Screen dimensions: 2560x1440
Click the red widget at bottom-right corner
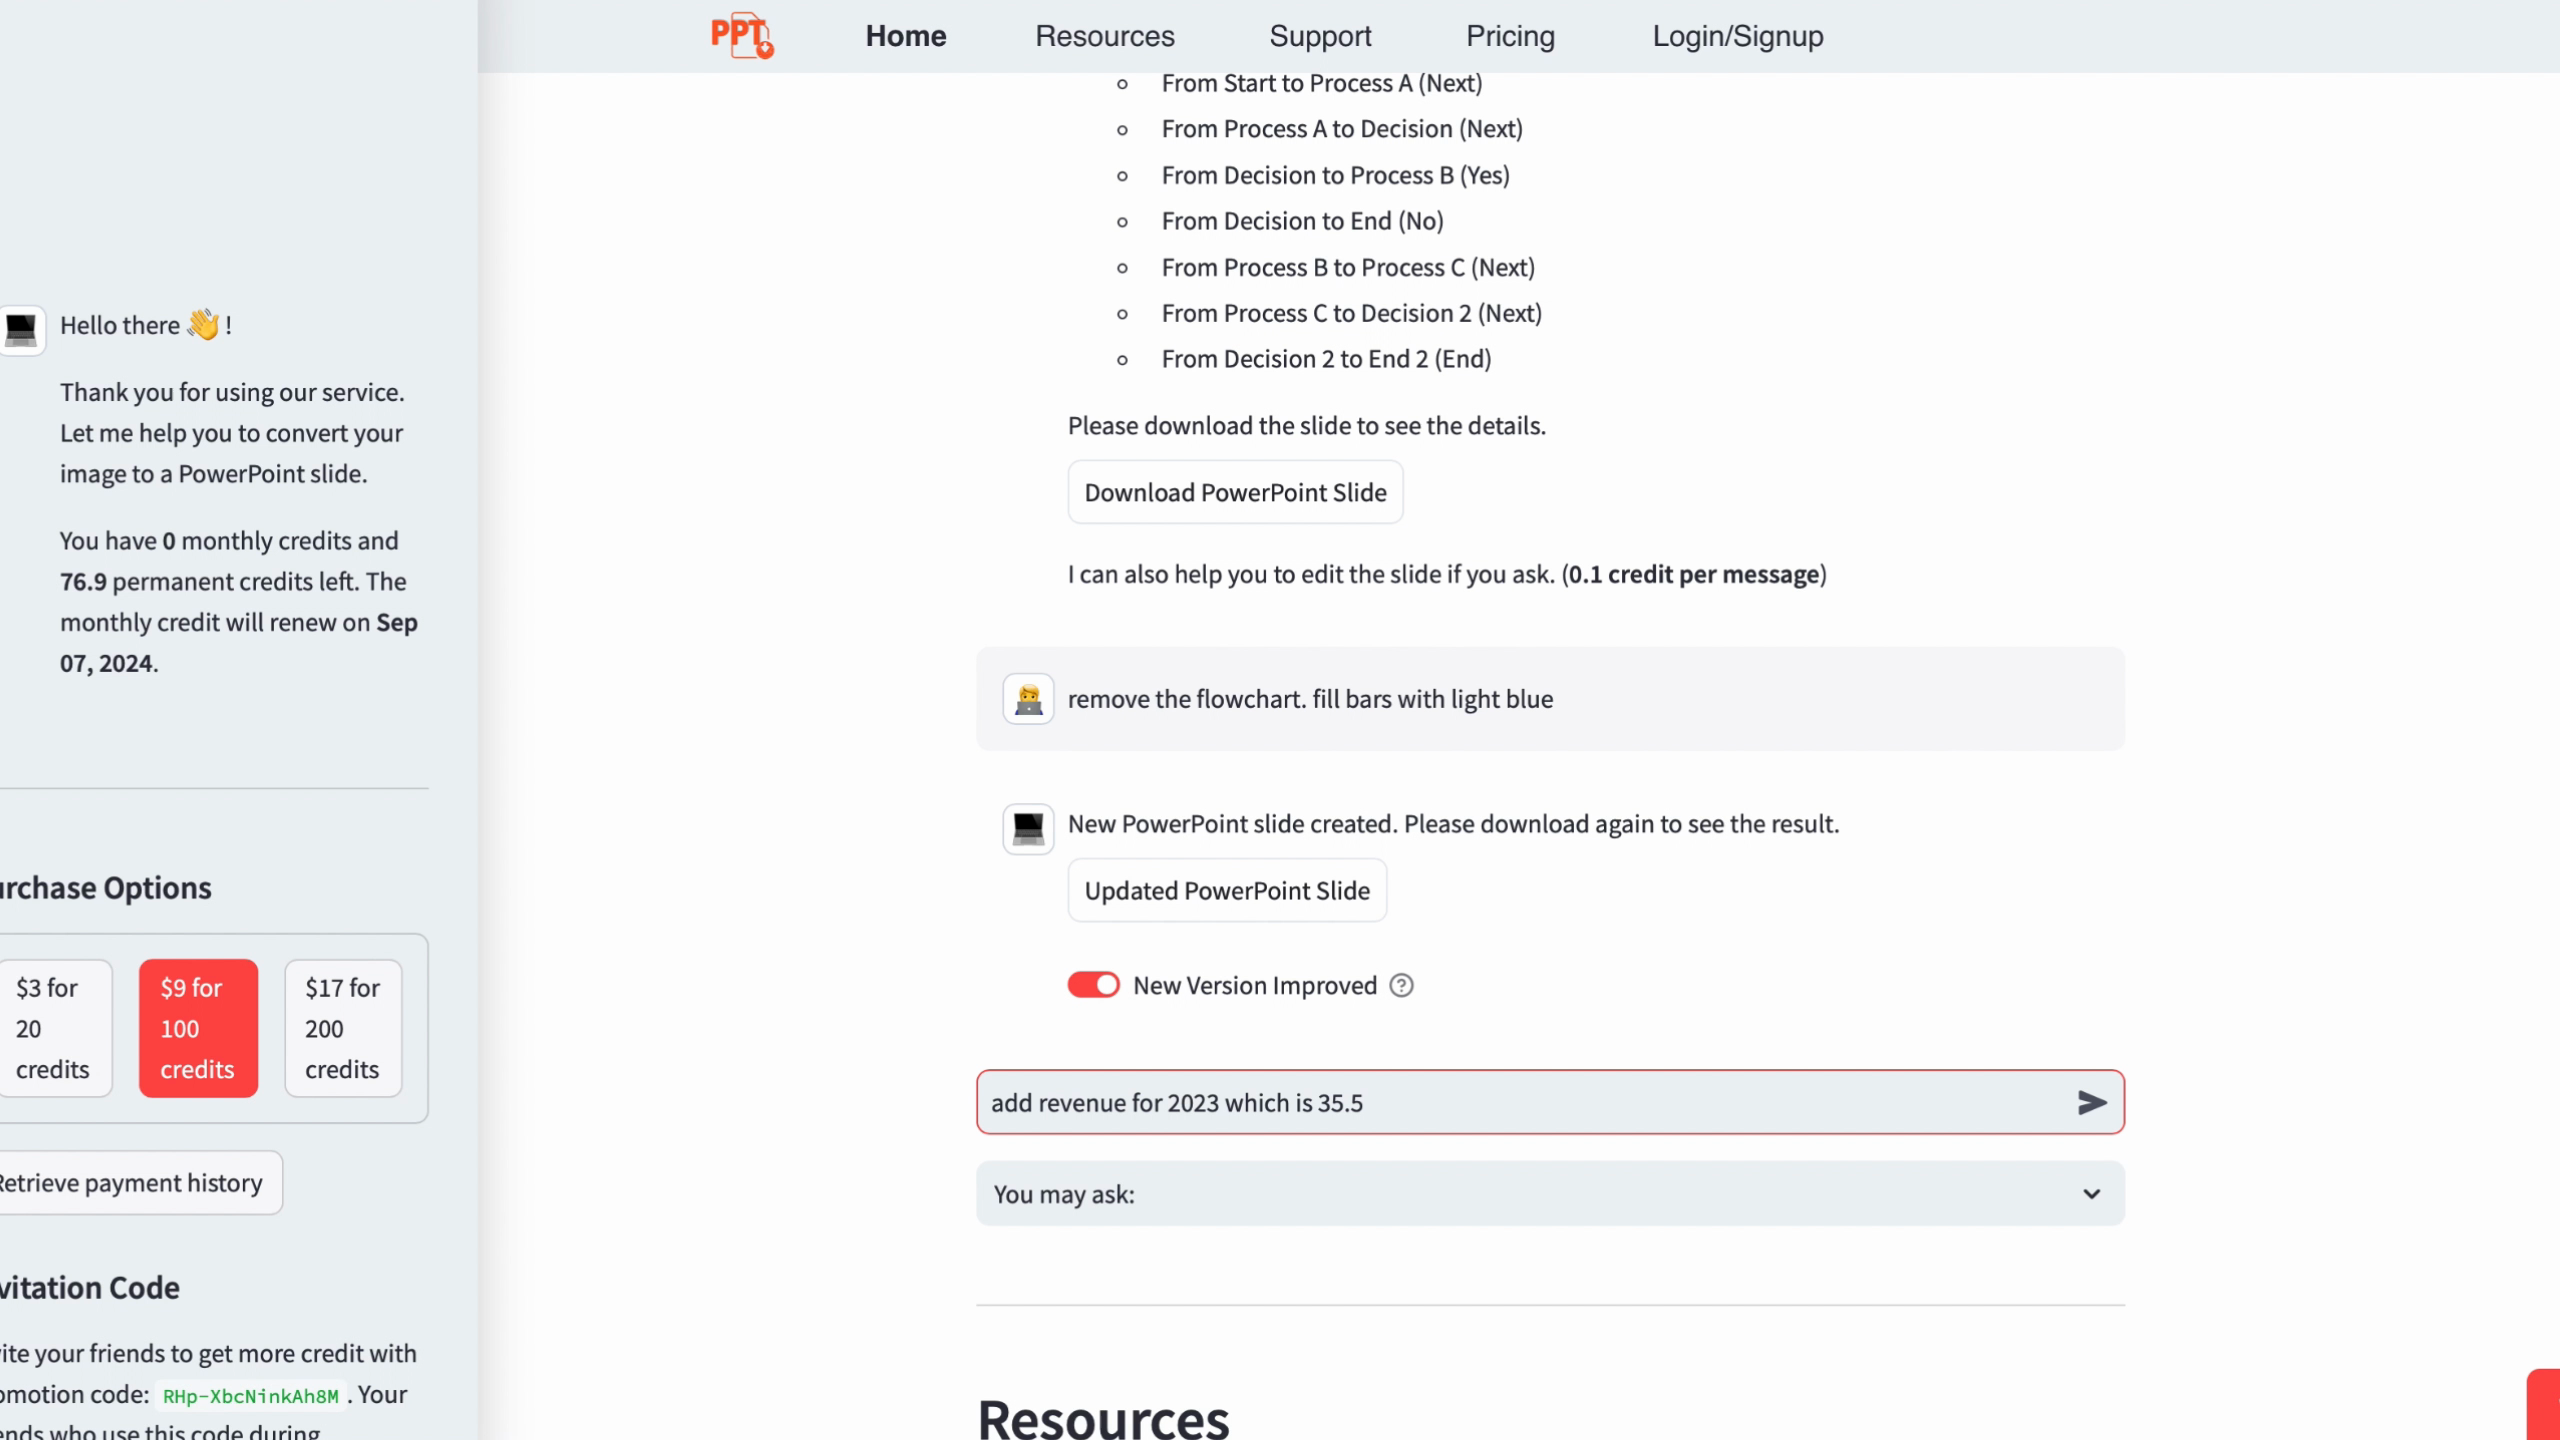coord(2544,1404)
